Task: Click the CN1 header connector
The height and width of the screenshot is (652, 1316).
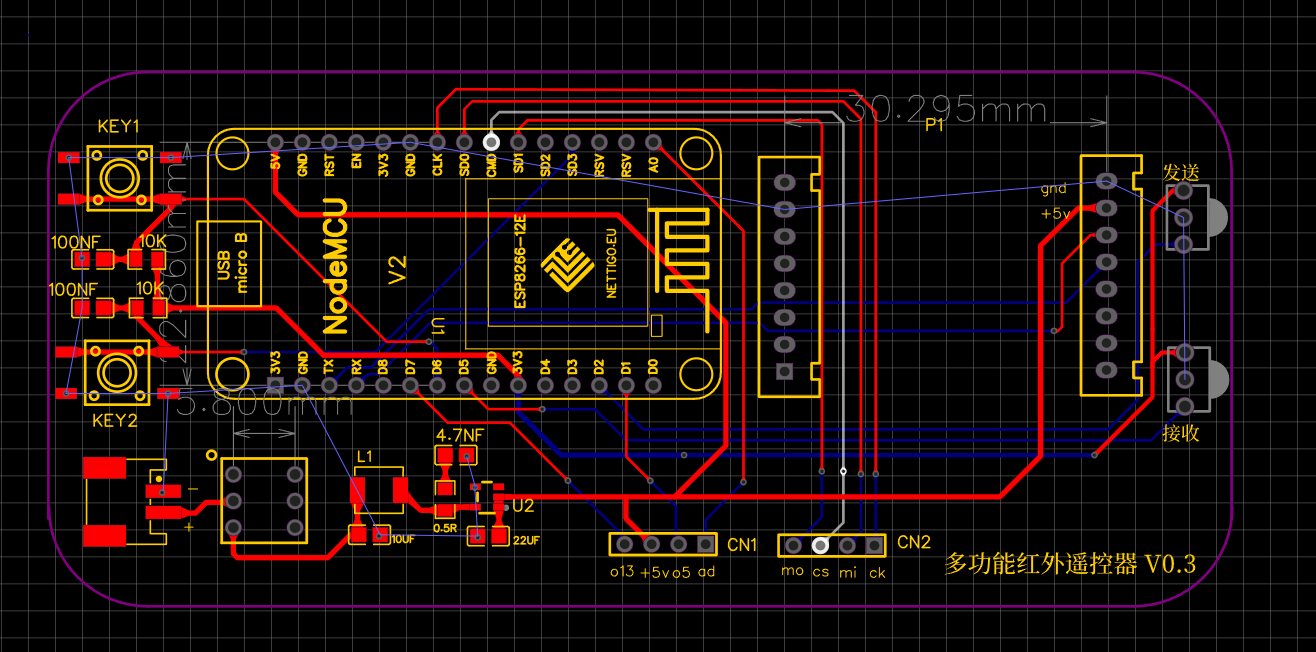Action: pos(664,544)
